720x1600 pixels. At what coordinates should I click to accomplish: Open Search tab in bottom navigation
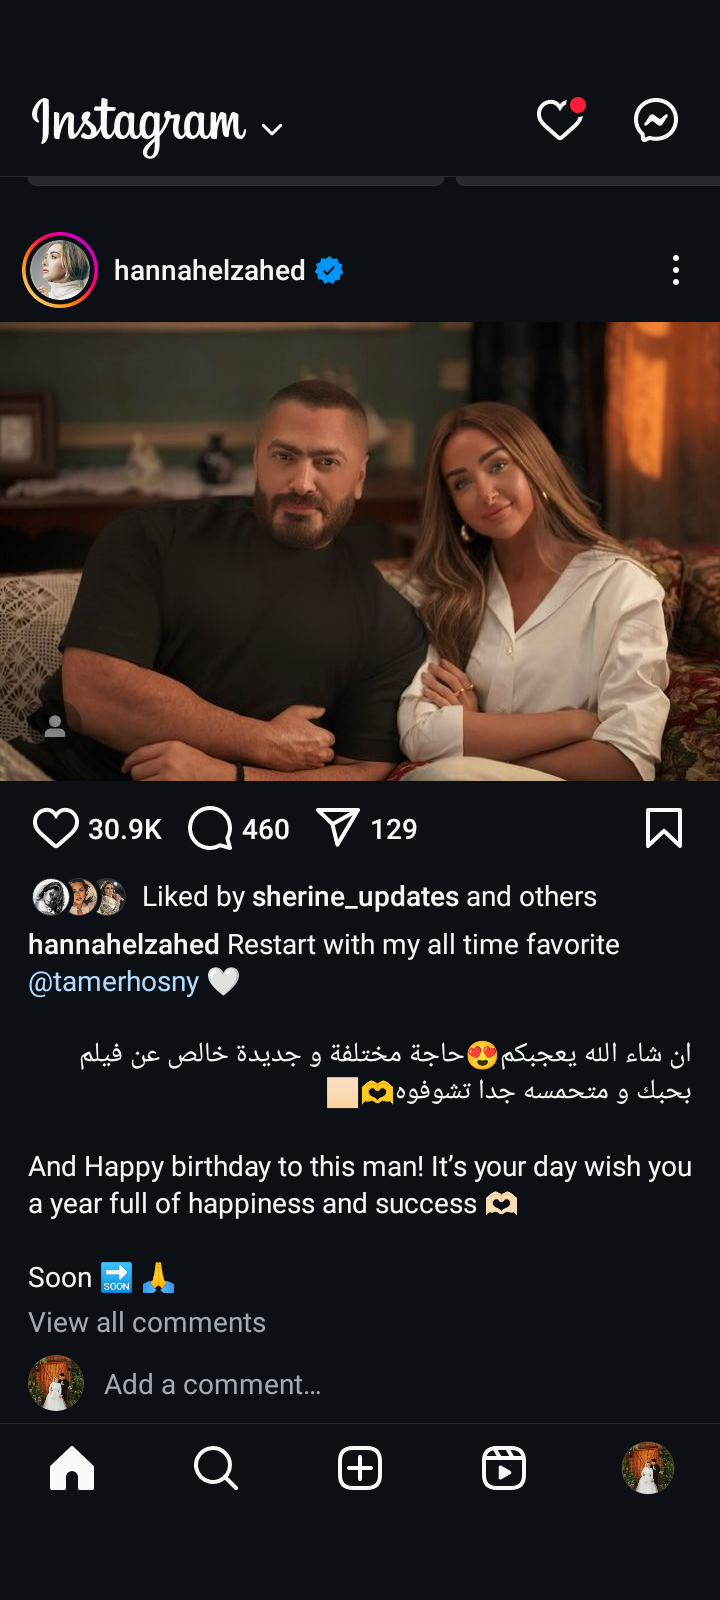(x=216, y=1468)
